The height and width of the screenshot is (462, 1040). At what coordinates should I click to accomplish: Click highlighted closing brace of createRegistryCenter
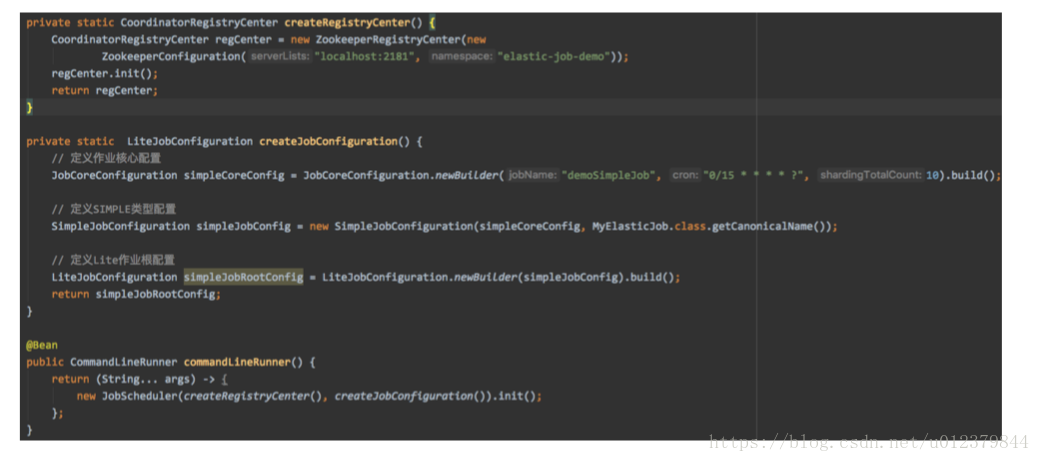(29, 107)
